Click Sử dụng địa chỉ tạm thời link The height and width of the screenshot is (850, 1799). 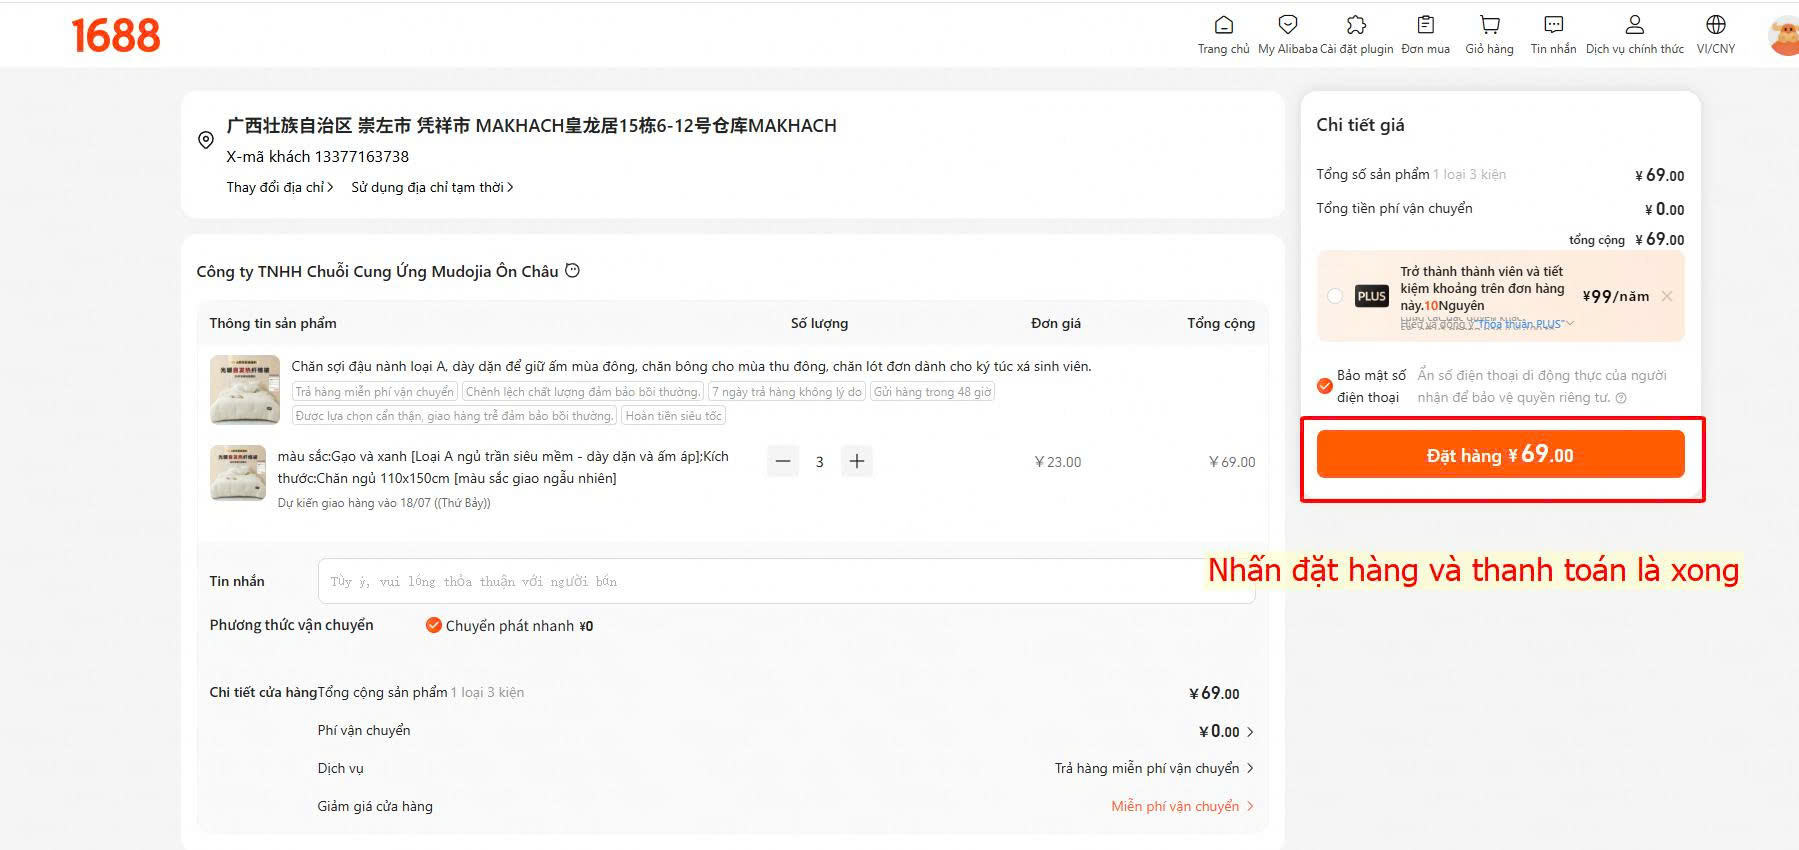(x=432, y=187)
